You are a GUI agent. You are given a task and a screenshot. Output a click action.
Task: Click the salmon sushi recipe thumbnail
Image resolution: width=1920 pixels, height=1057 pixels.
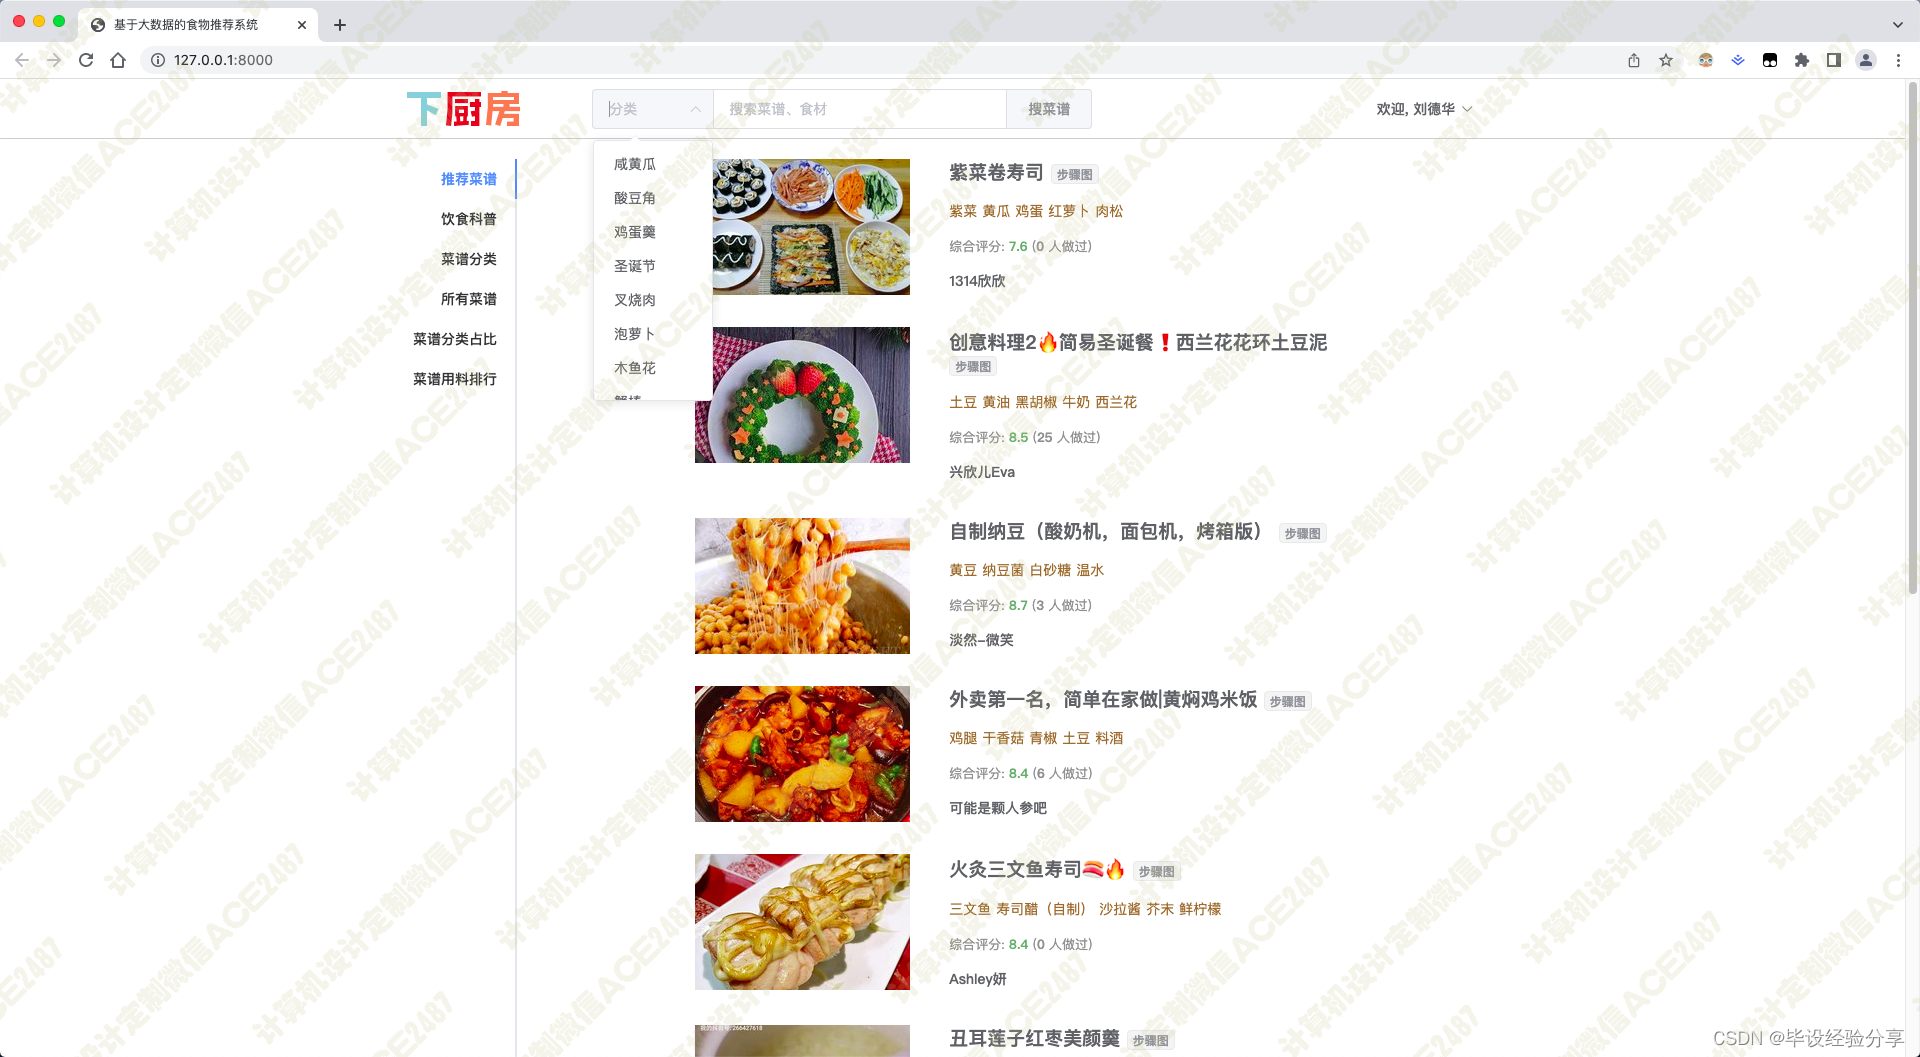coord(802,922)
